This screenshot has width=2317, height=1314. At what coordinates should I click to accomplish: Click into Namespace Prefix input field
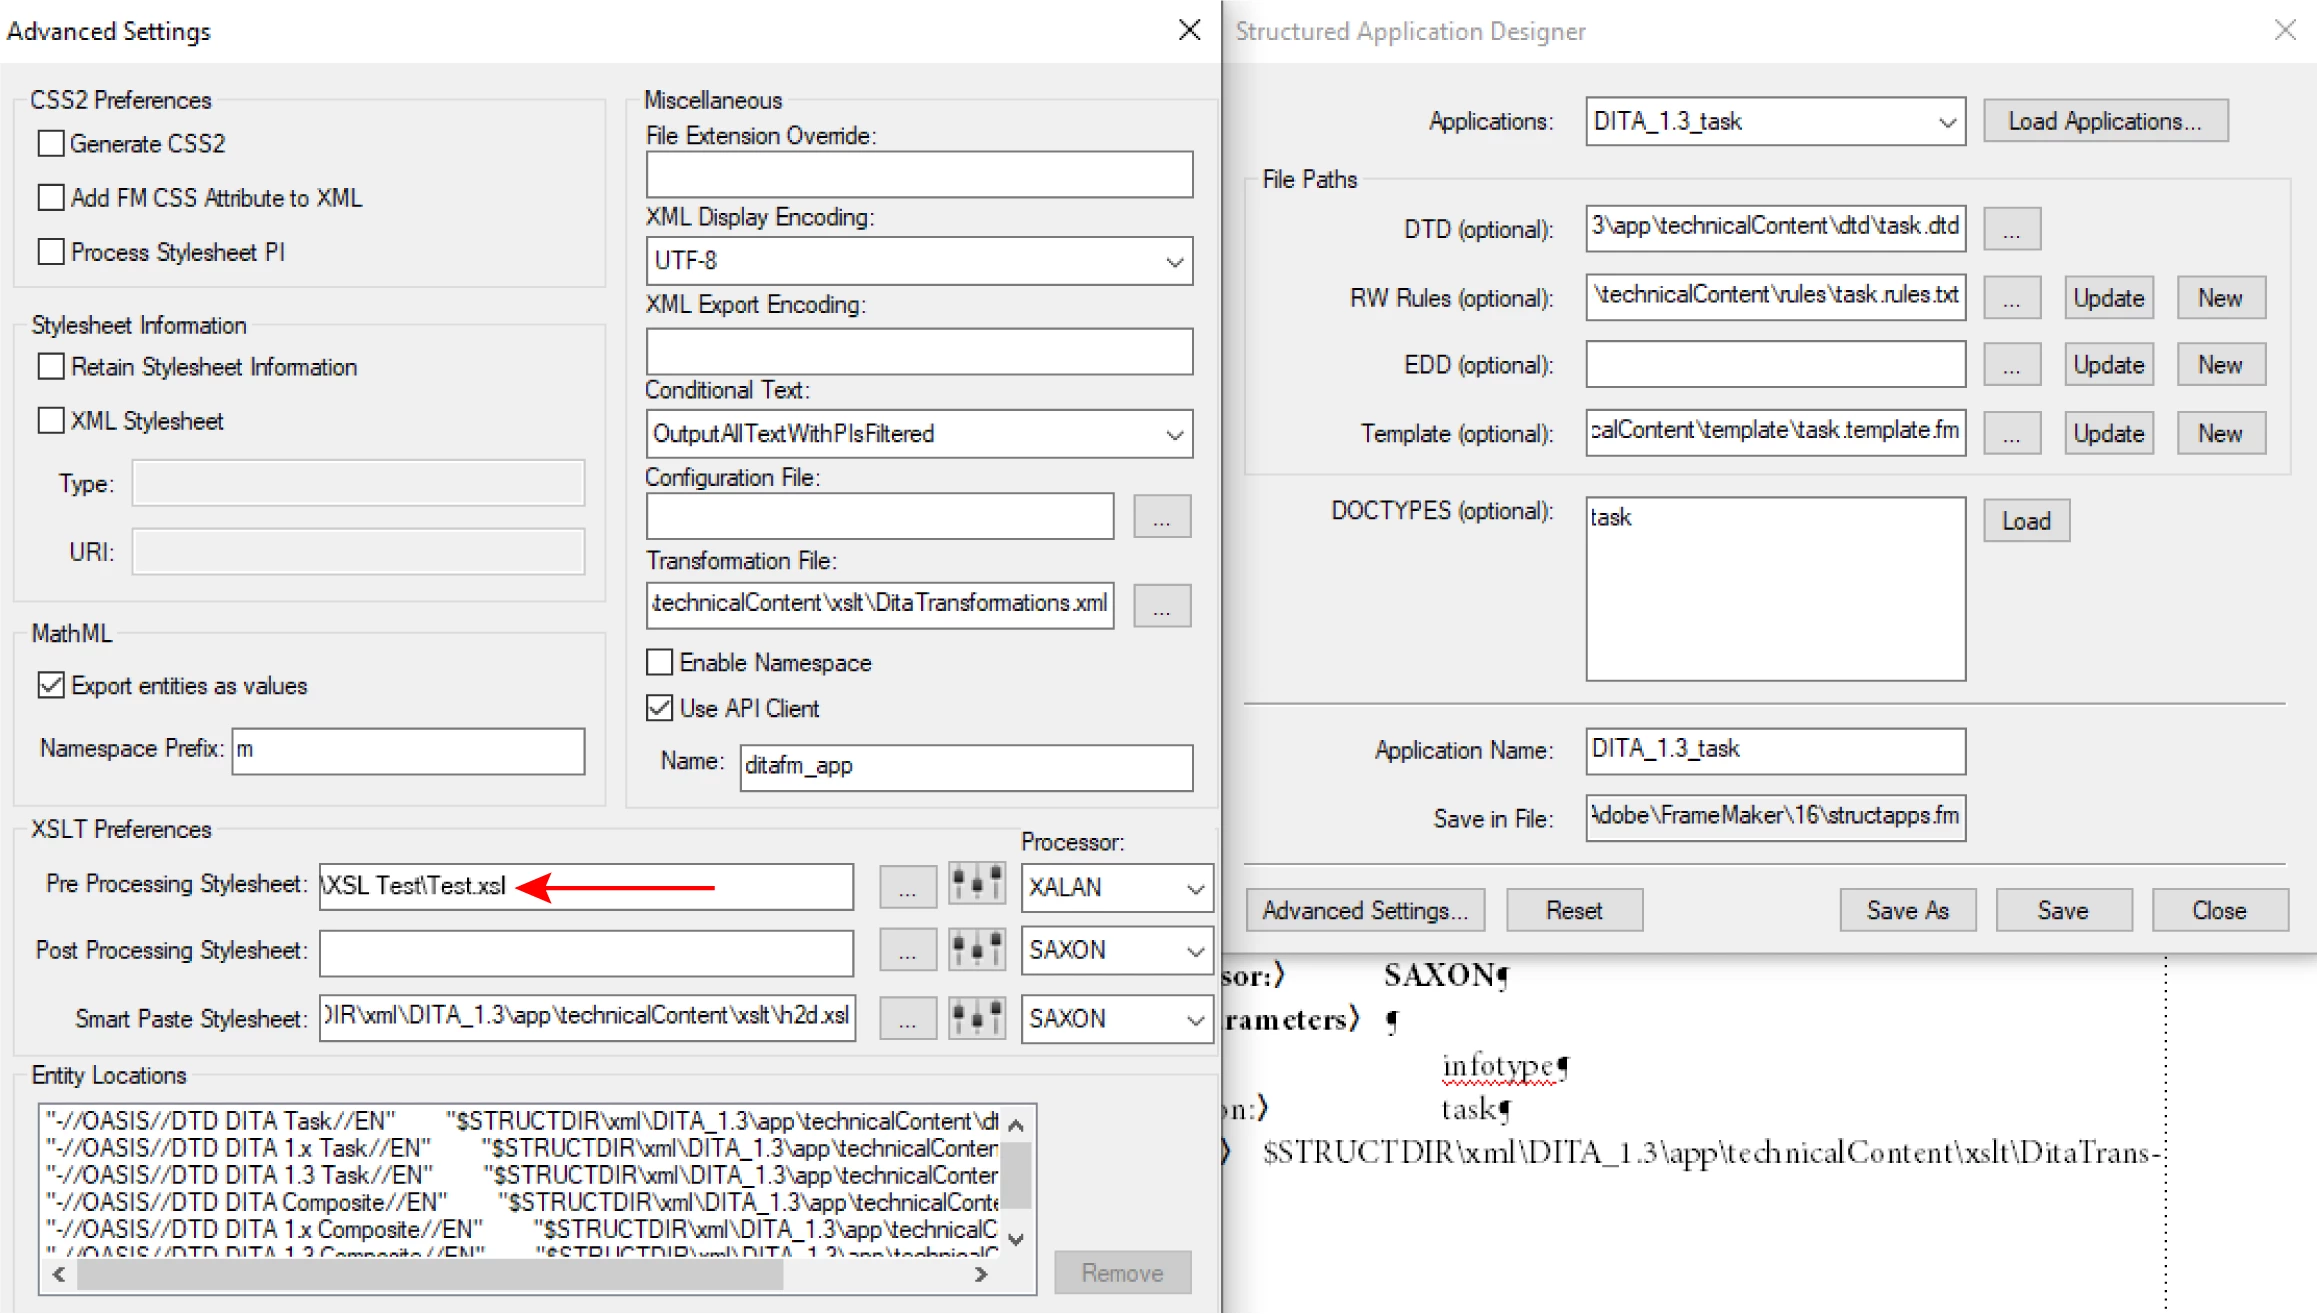408,750
